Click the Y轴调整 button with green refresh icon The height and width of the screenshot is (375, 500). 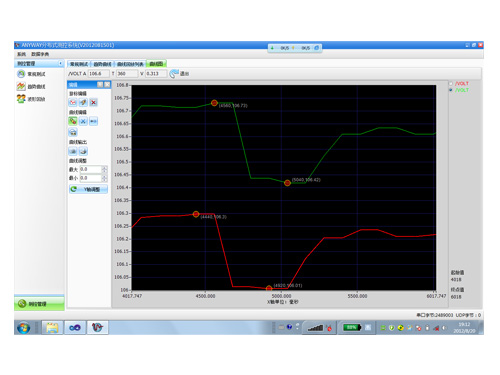88,189
